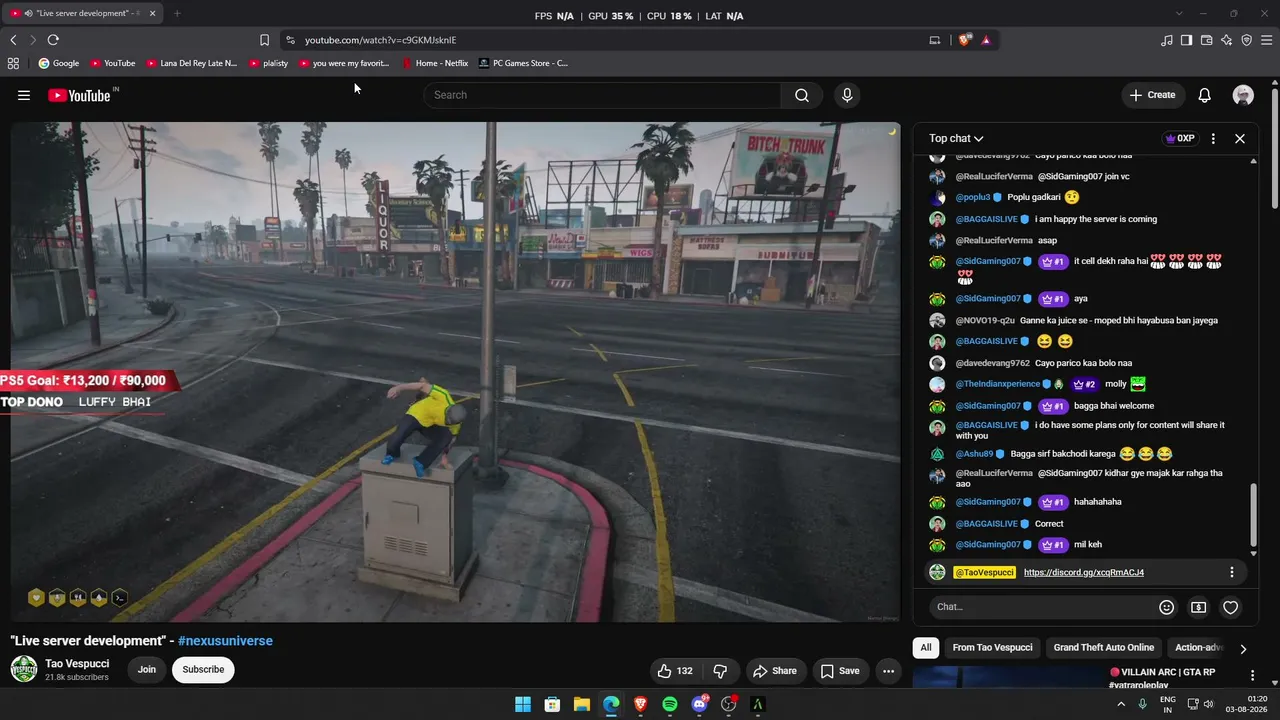Go to the YouTube home logo

79,95
